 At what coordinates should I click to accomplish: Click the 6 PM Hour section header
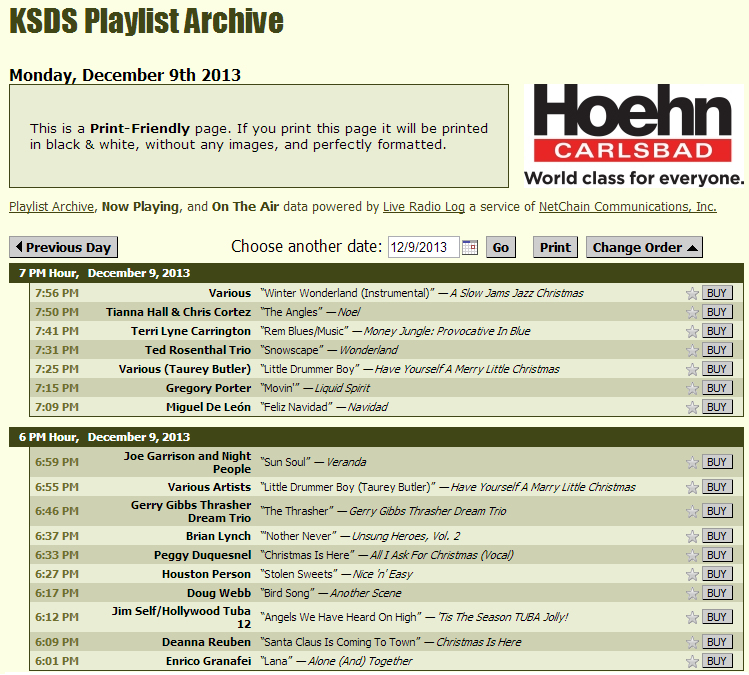pos(376,437)
